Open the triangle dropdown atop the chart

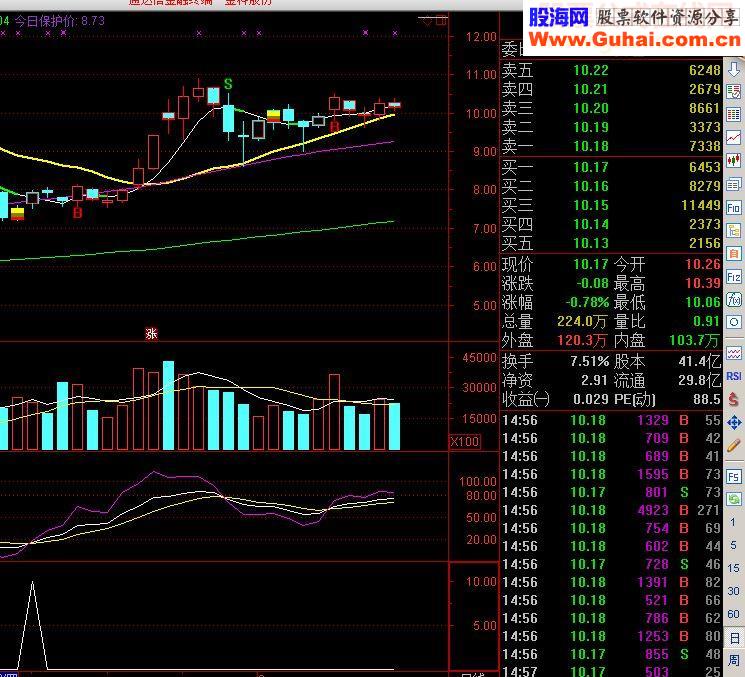(x=427, y=20)
